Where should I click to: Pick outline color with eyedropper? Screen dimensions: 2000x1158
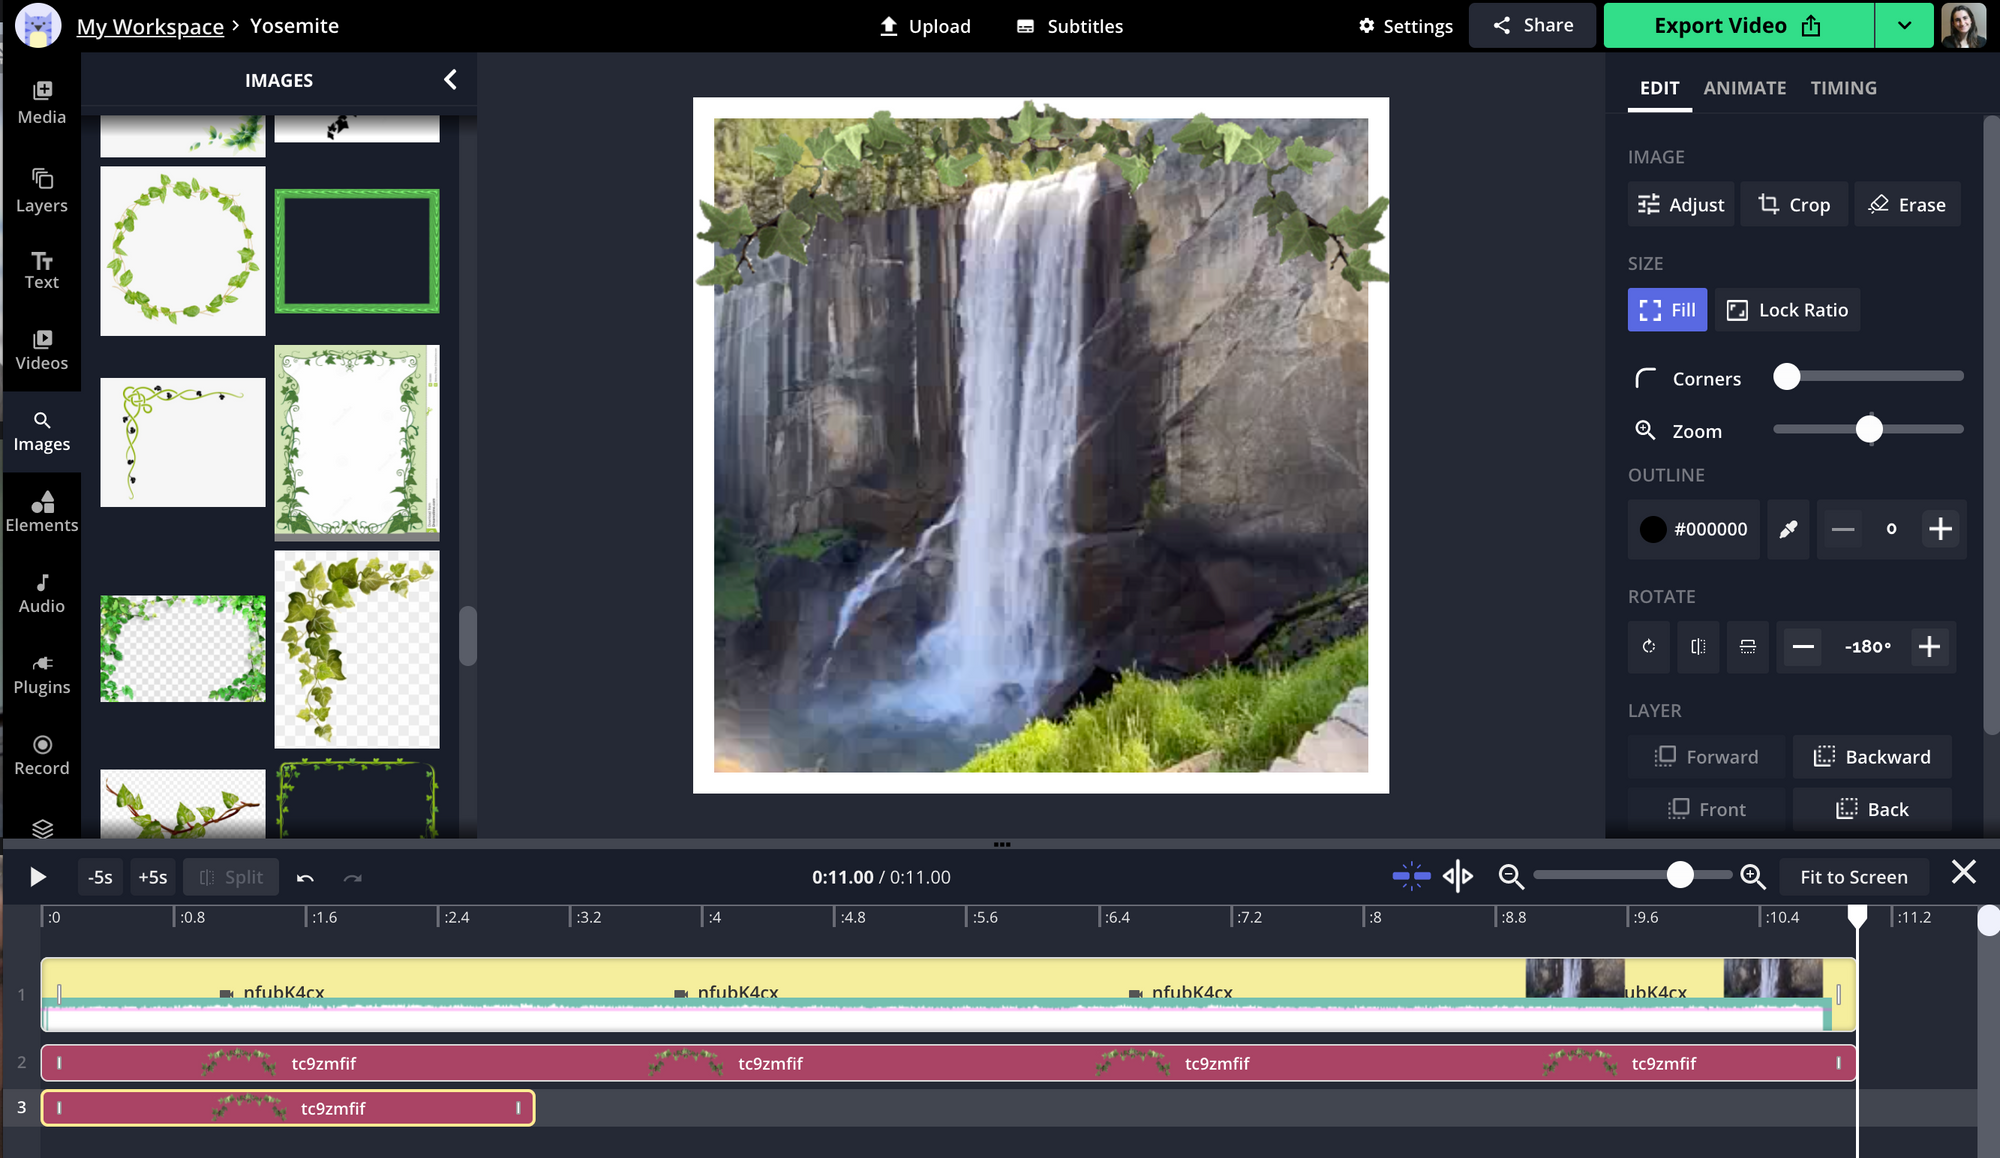pos(1788,529)
